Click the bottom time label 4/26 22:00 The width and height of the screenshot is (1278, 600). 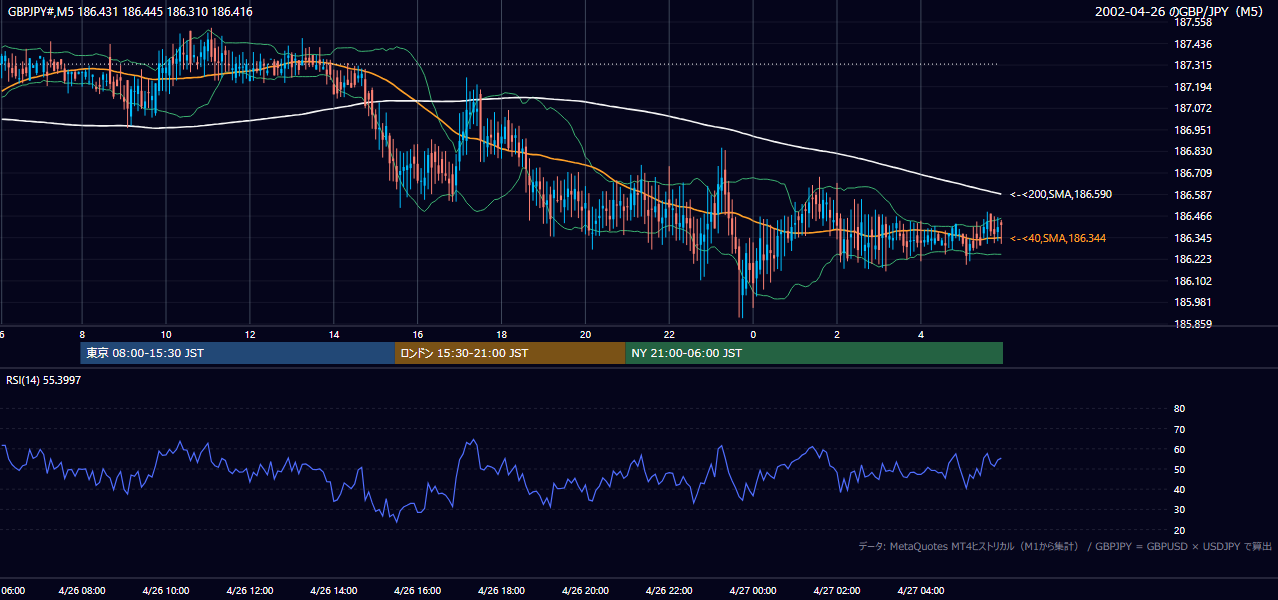(669, 591)
